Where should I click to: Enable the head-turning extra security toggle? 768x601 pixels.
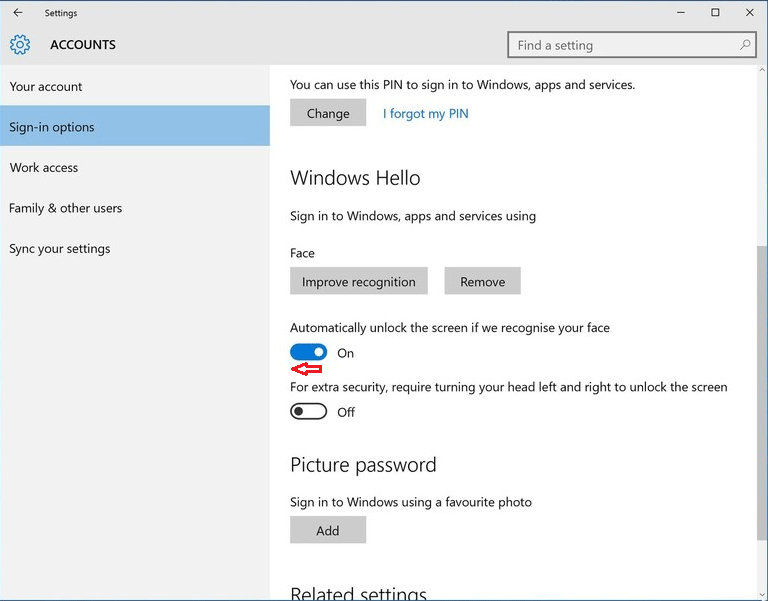point(308,411)
